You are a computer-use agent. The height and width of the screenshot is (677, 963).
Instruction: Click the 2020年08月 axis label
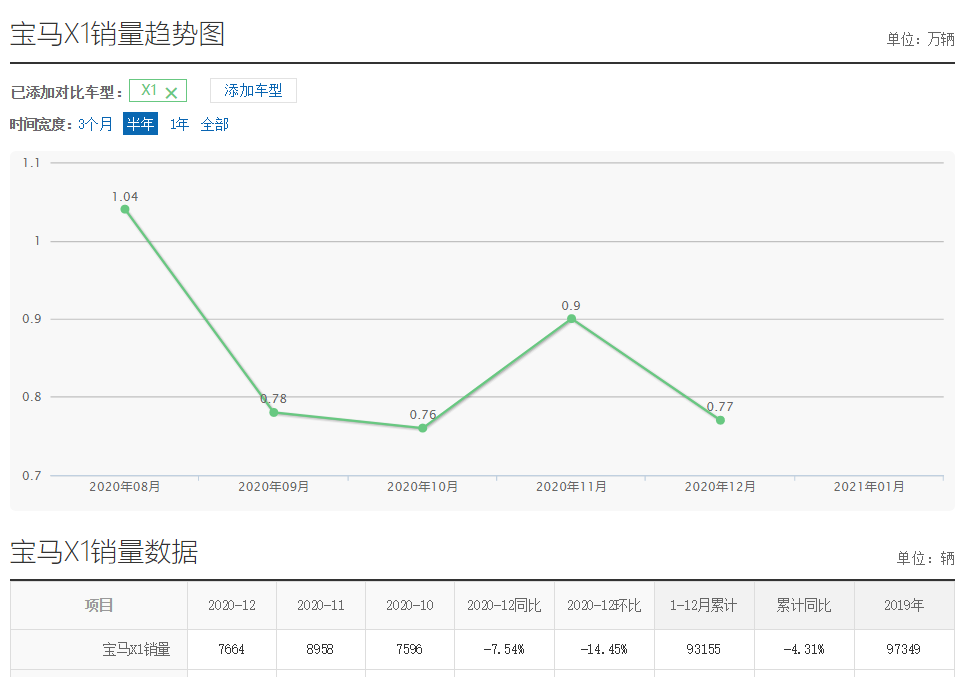tap(125, 487)
